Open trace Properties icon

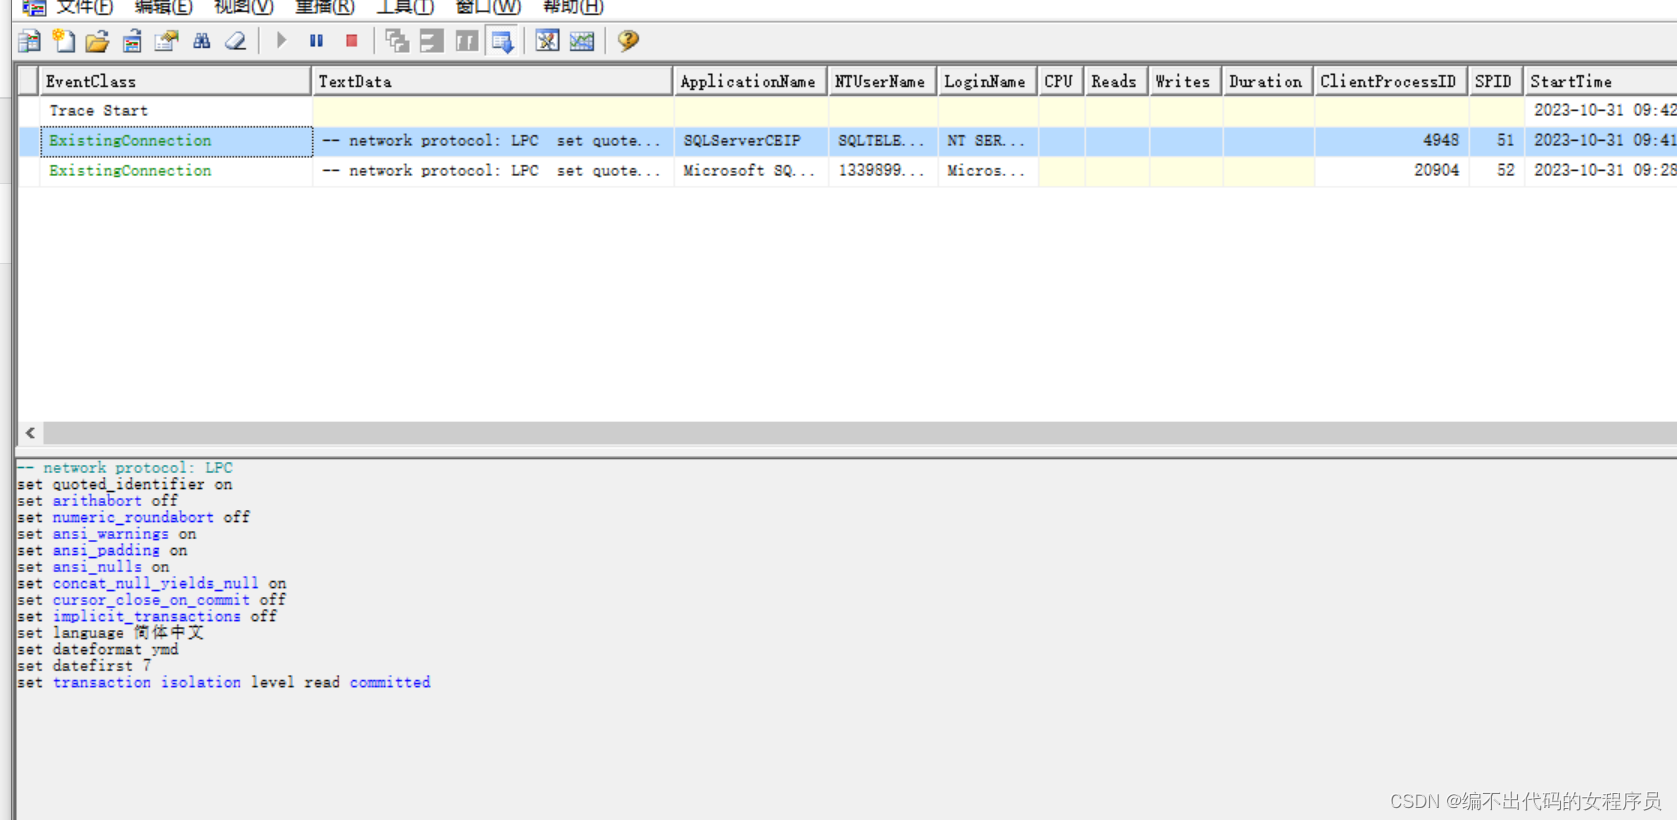click(166, 41)
